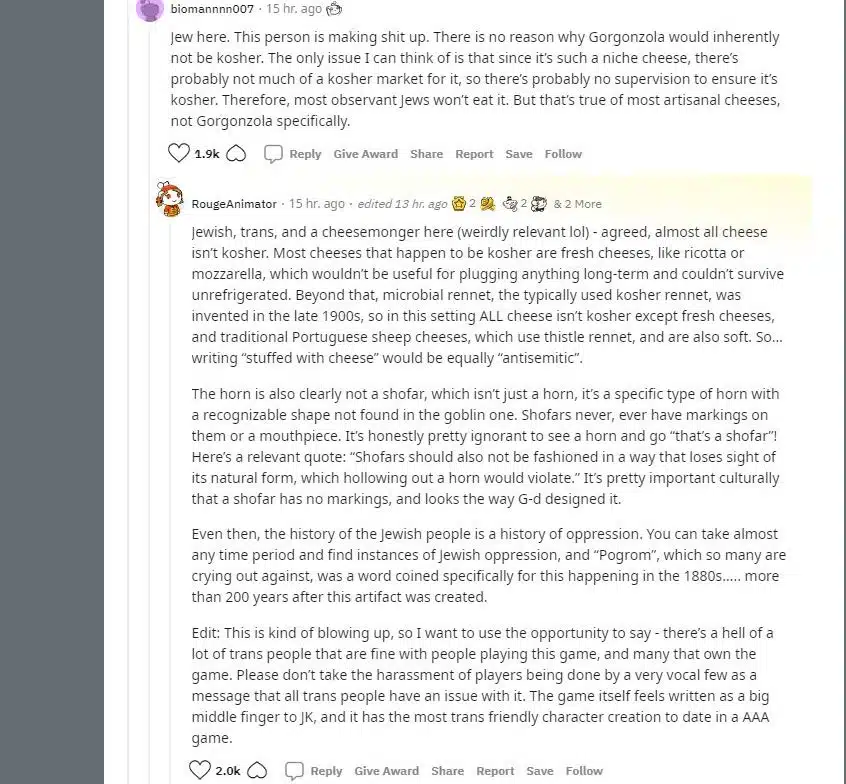
Task: Click the gold award icon on RougeAnimator's comment
Action: (459, 203)
